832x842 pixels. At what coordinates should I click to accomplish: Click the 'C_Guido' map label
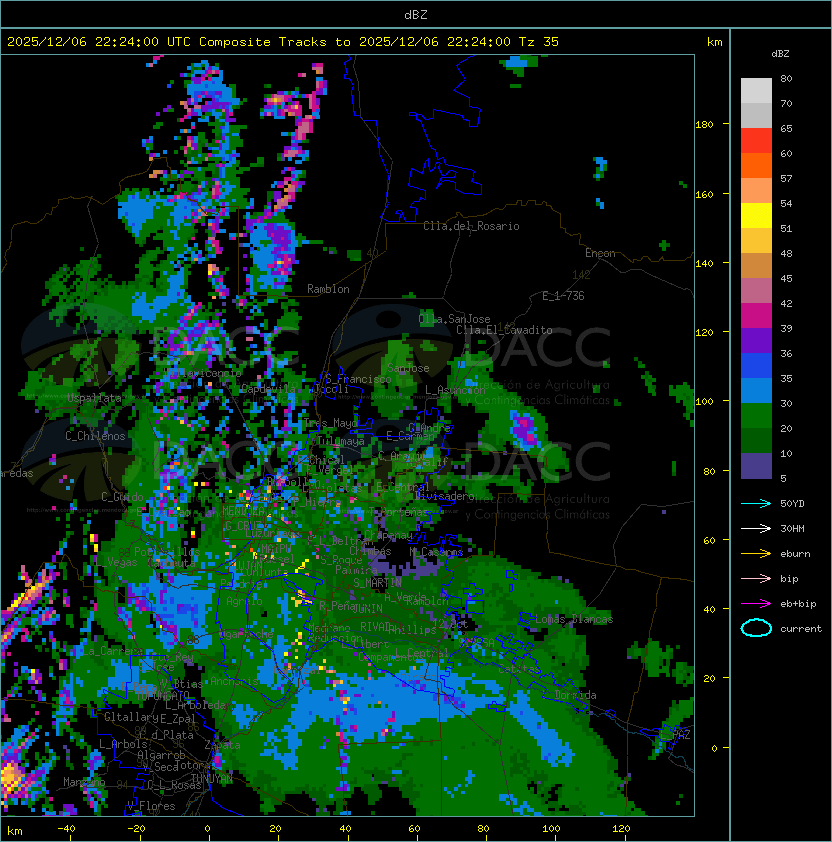(122, 497)
